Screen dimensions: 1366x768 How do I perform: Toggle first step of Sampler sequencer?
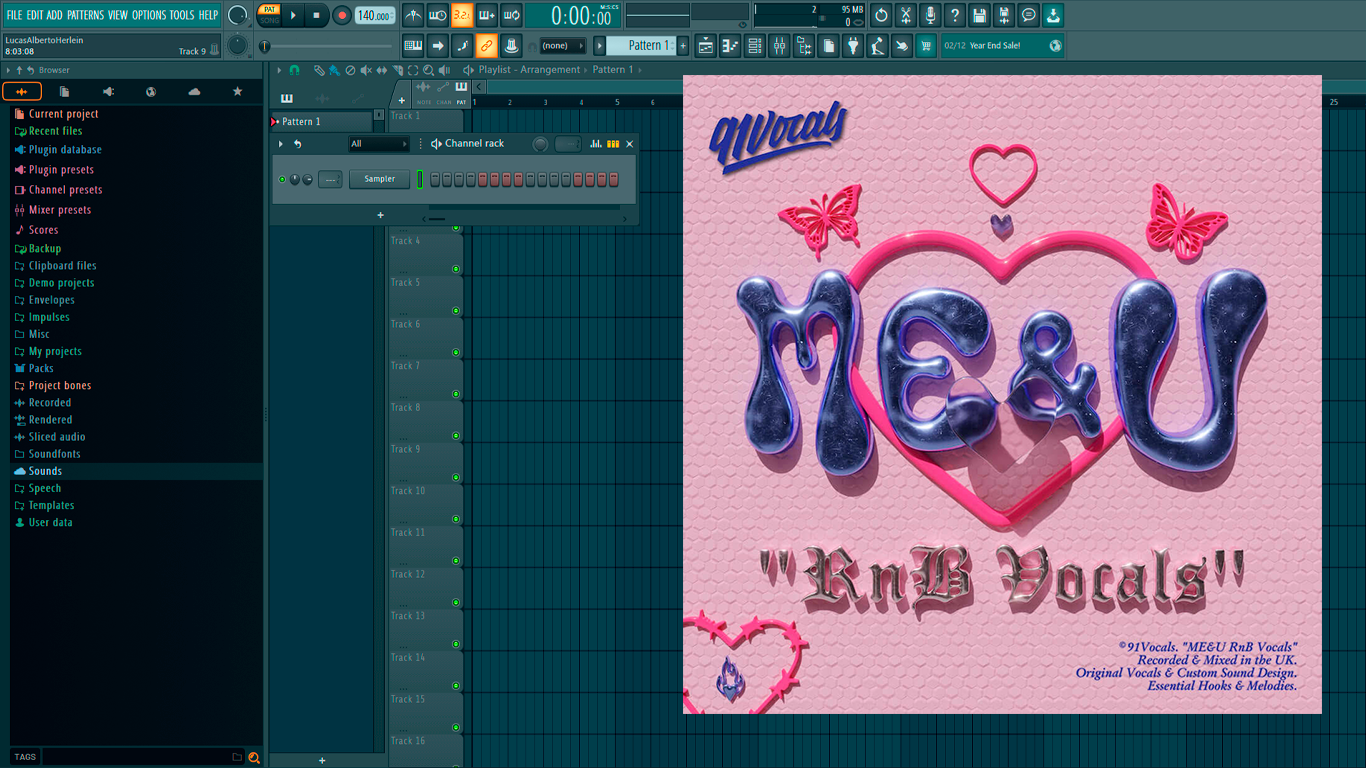coord(435,179)
